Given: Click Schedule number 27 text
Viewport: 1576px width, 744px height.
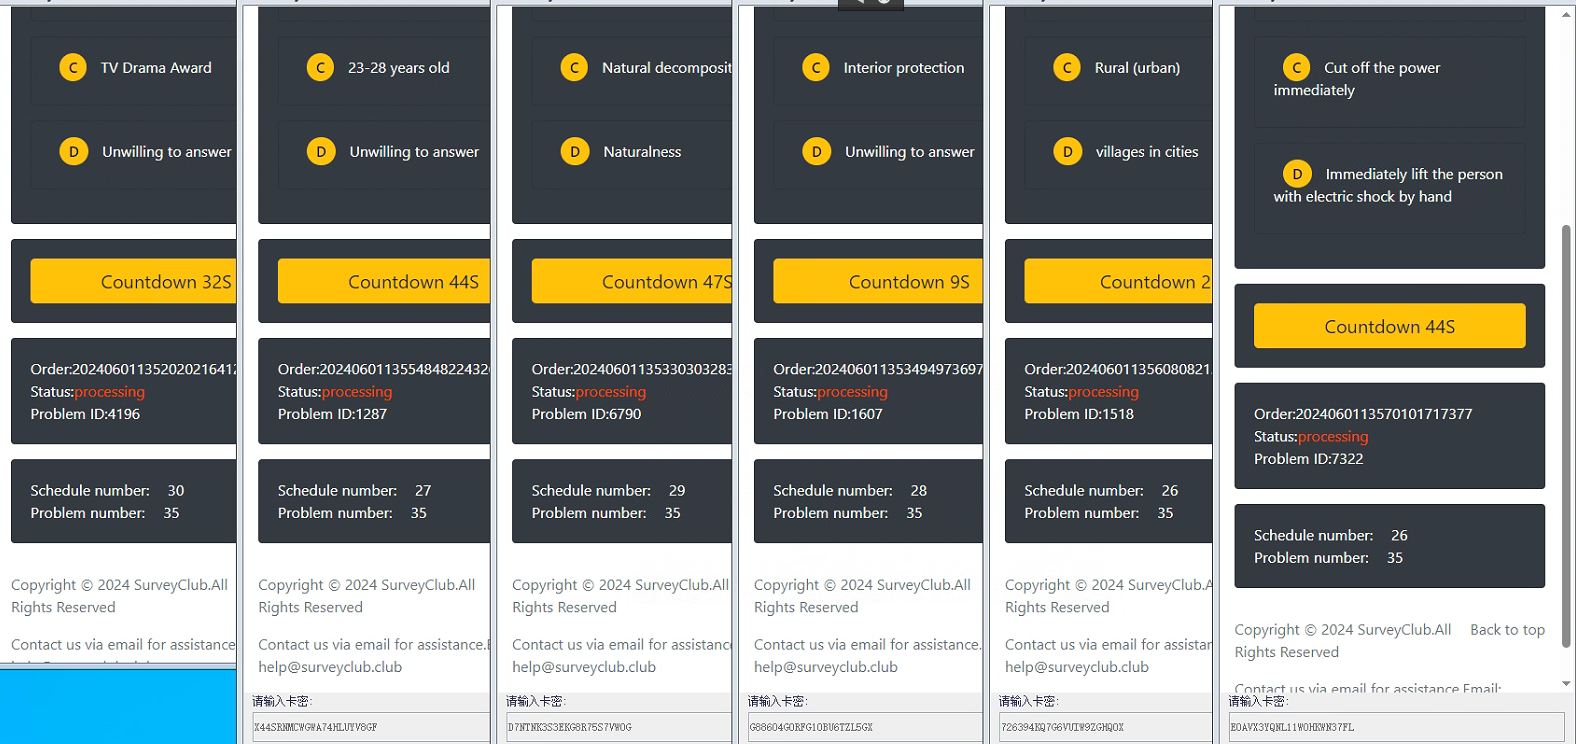Looking at the screenshot, I should 354,490.
